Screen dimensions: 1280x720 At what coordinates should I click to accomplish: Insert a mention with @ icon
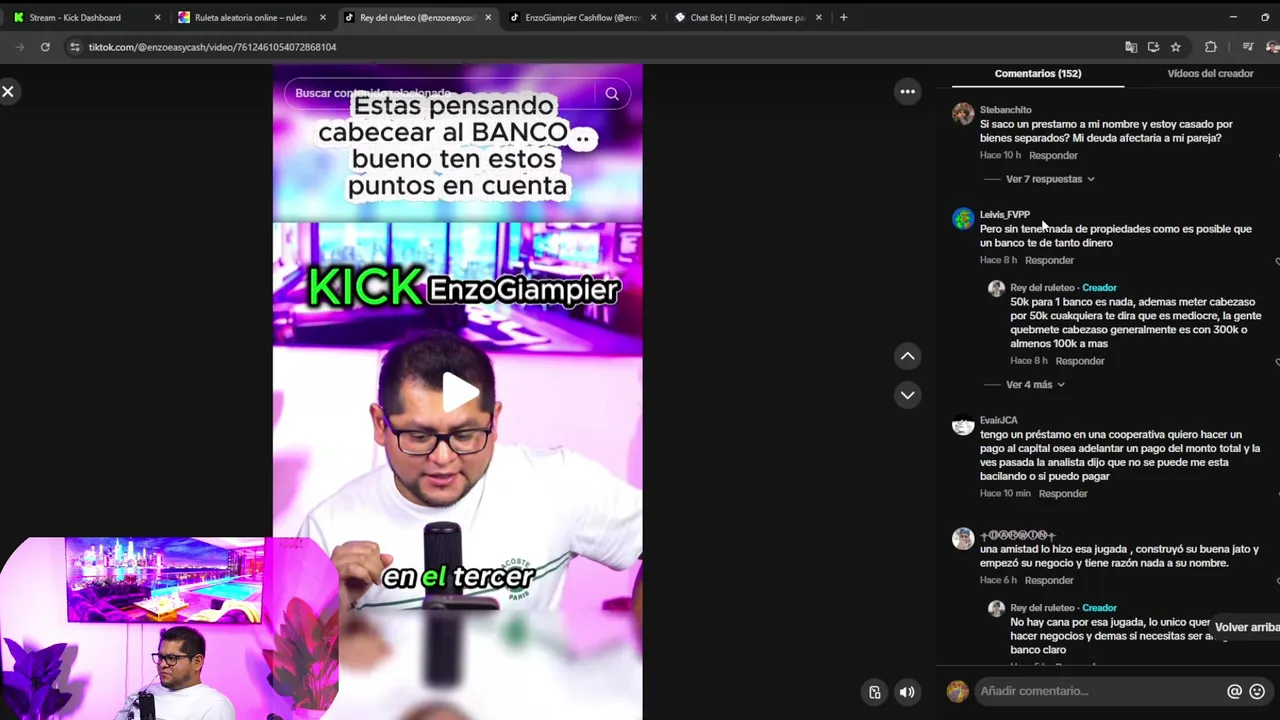point(1234,691)
